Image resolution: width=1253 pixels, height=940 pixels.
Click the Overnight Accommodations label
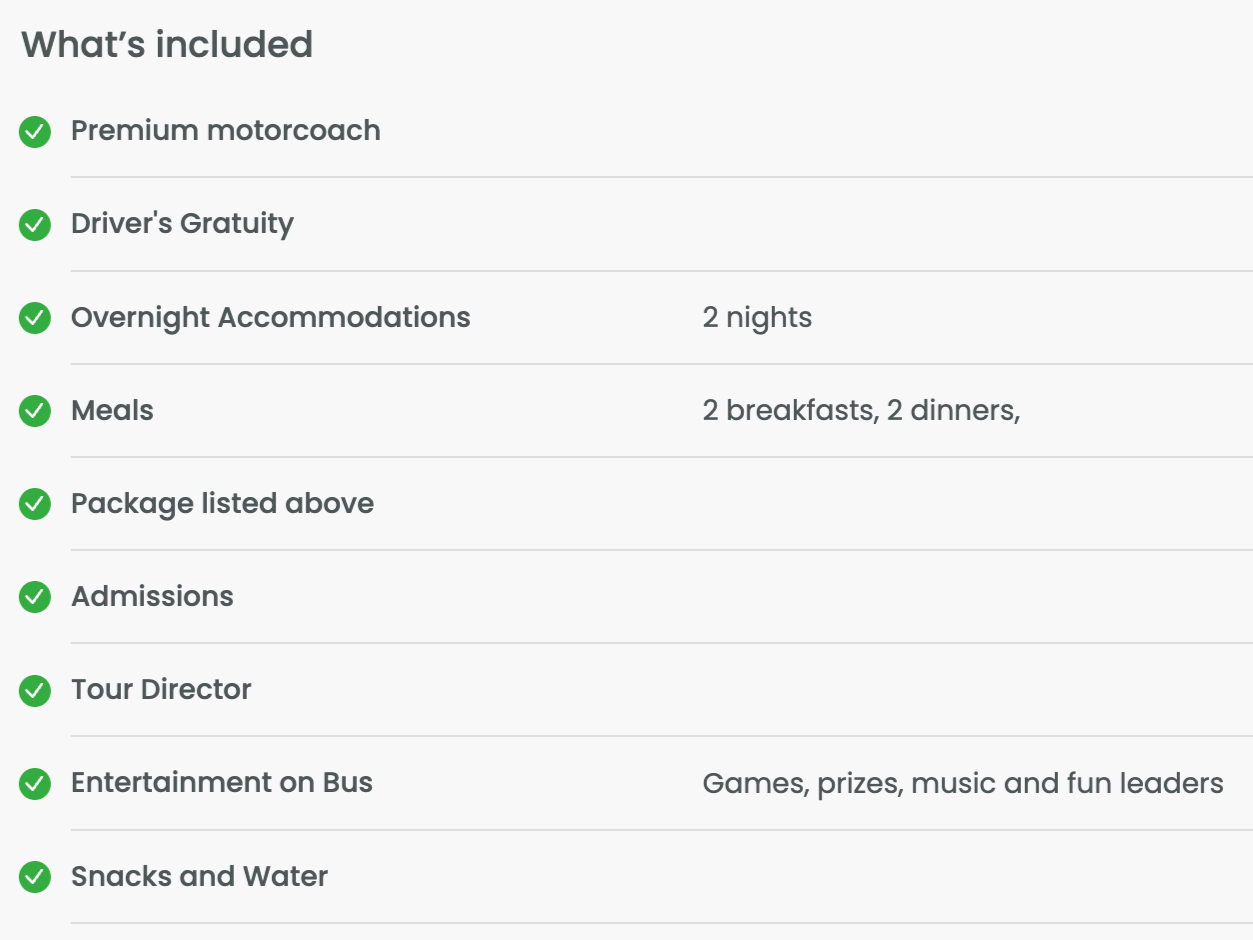click(x=270, y=317)
